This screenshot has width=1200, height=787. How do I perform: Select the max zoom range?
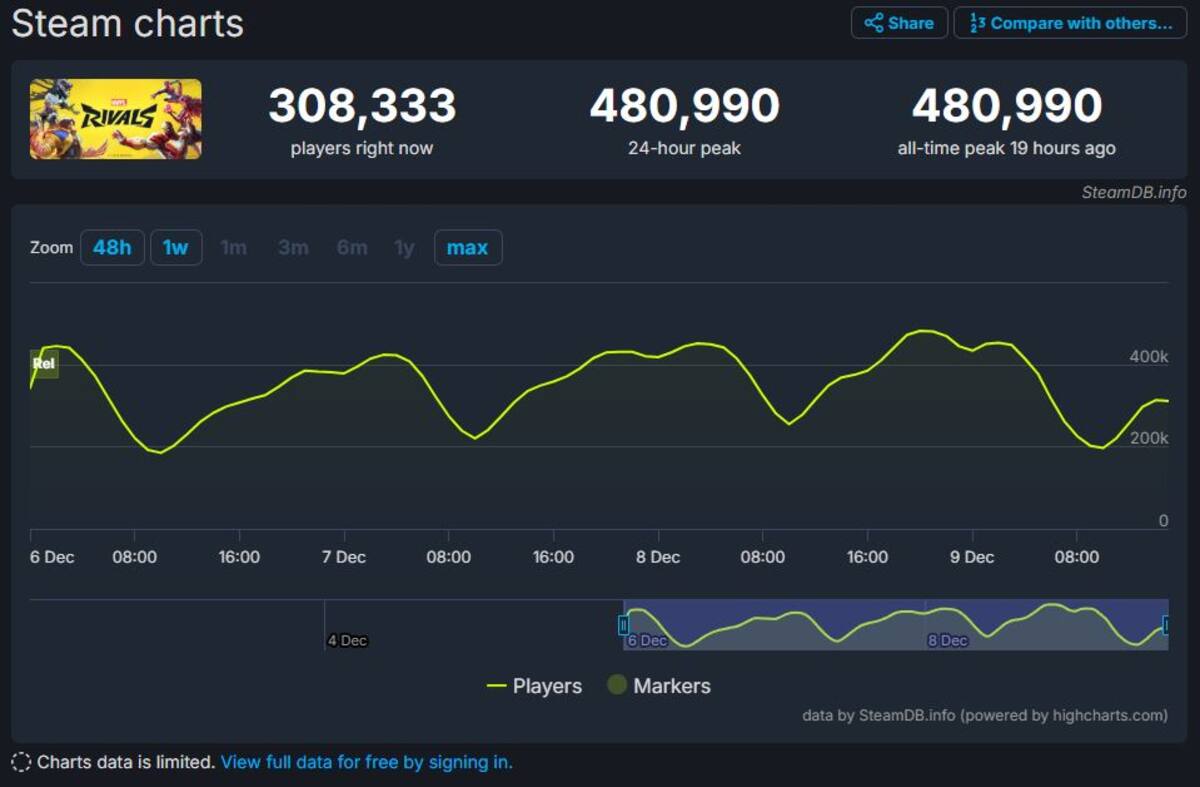click(468, 248)
